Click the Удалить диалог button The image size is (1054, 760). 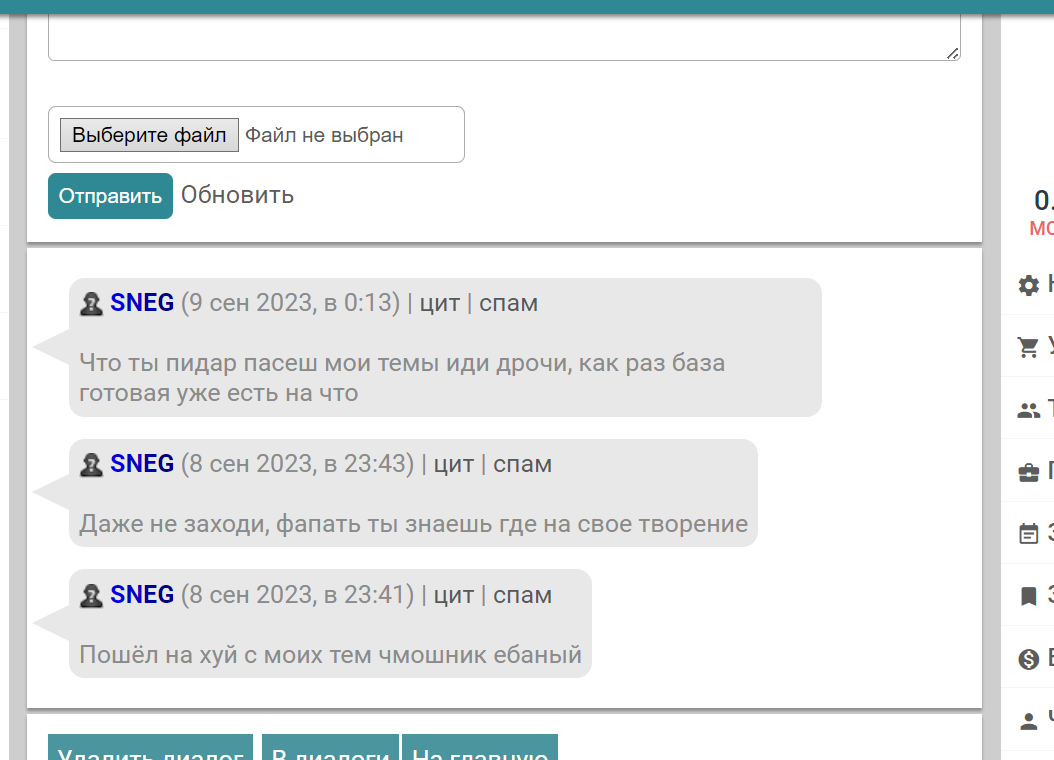click(151, 750)
